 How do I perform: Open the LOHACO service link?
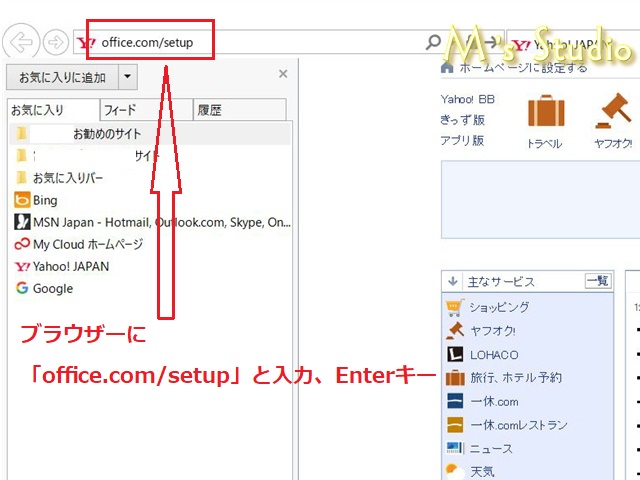[494, 355]
